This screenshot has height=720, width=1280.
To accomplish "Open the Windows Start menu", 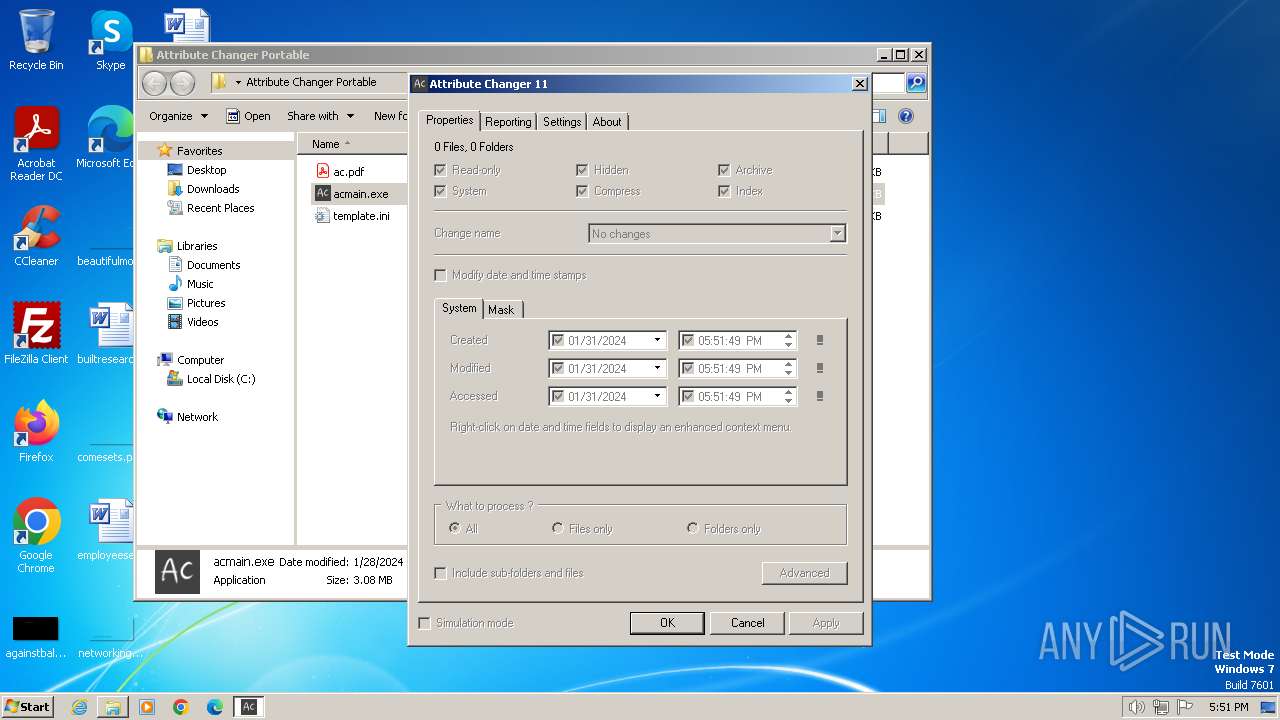I will pyautogui.click(x=27, y=707).
